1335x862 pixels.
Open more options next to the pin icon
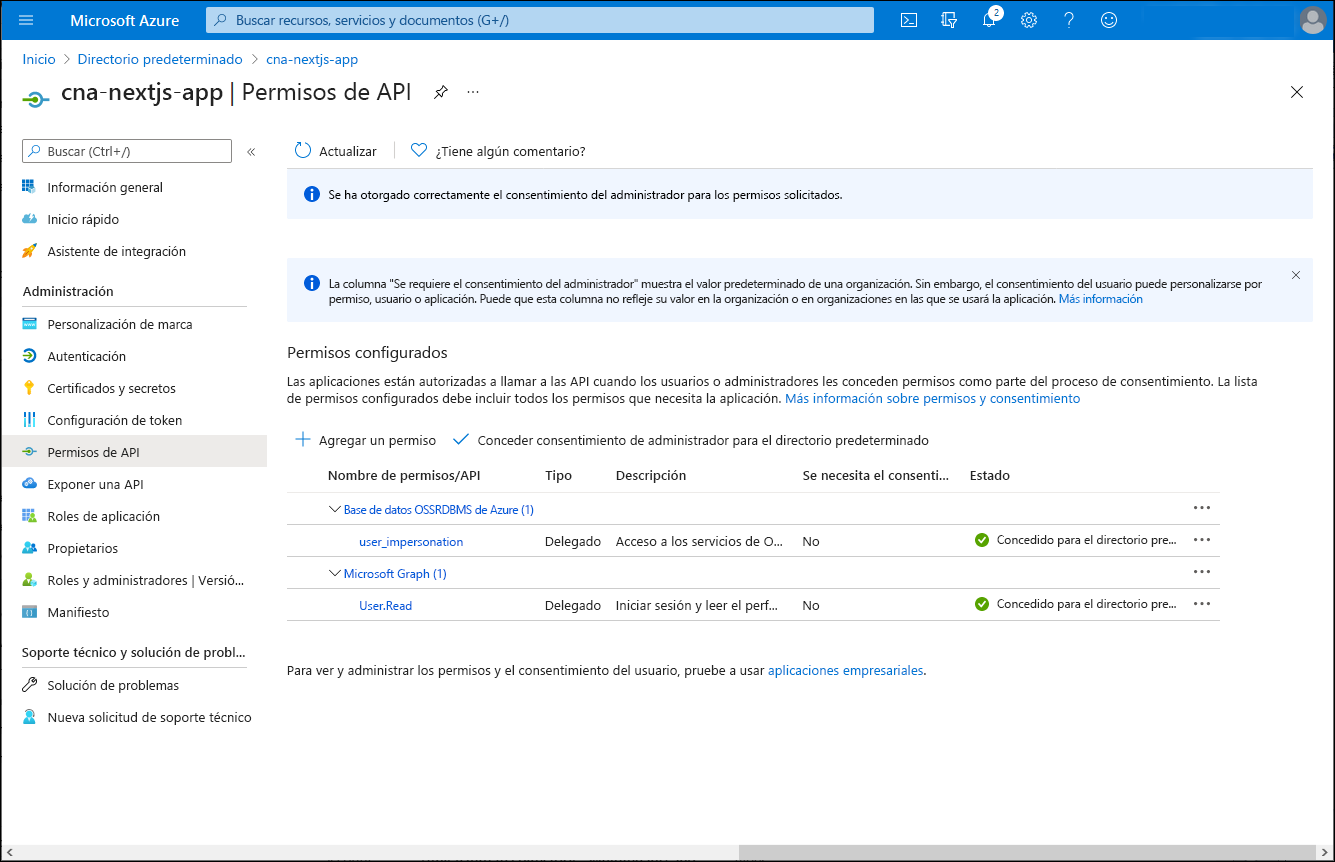coord(473,92)
